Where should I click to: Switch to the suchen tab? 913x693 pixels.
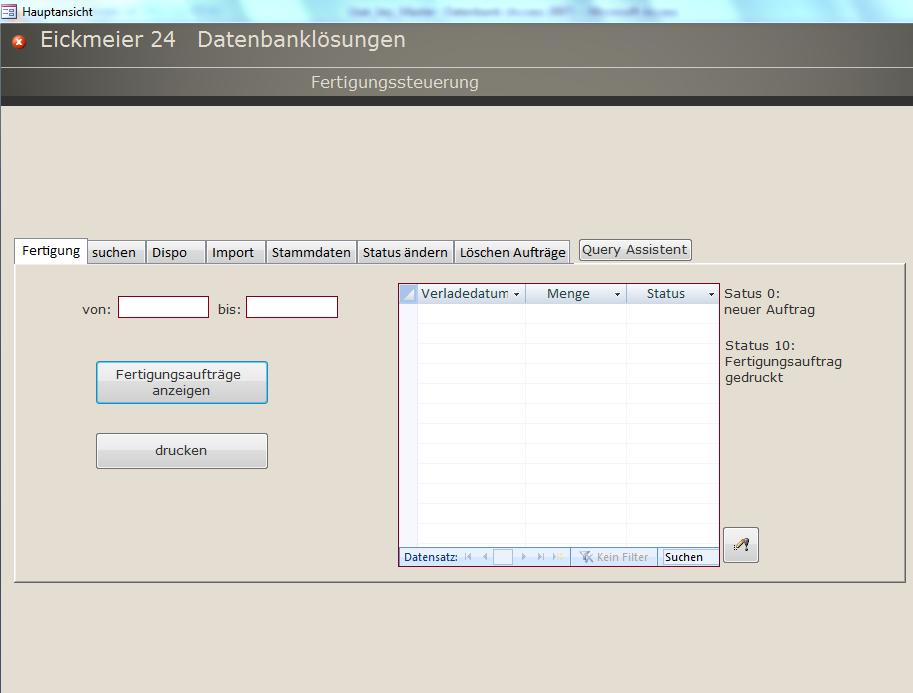tap(115, 252)
